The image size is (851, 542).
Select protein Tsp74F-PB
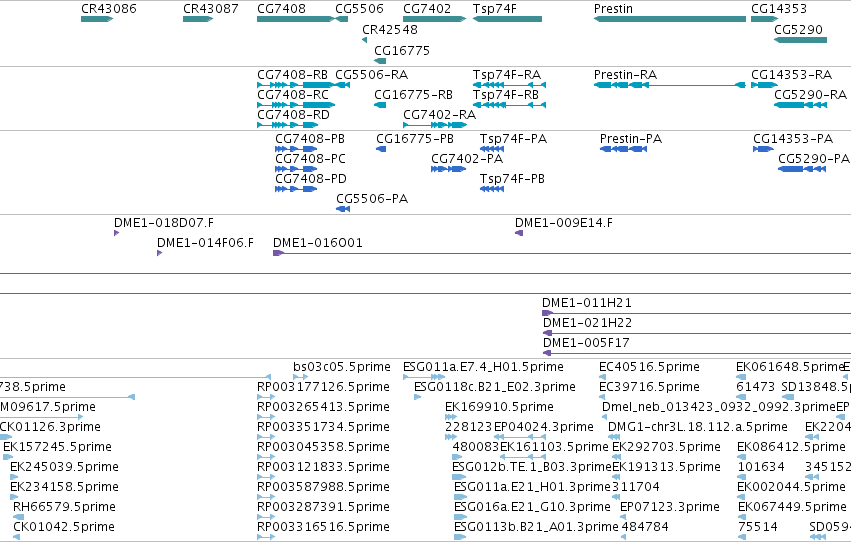492,189
